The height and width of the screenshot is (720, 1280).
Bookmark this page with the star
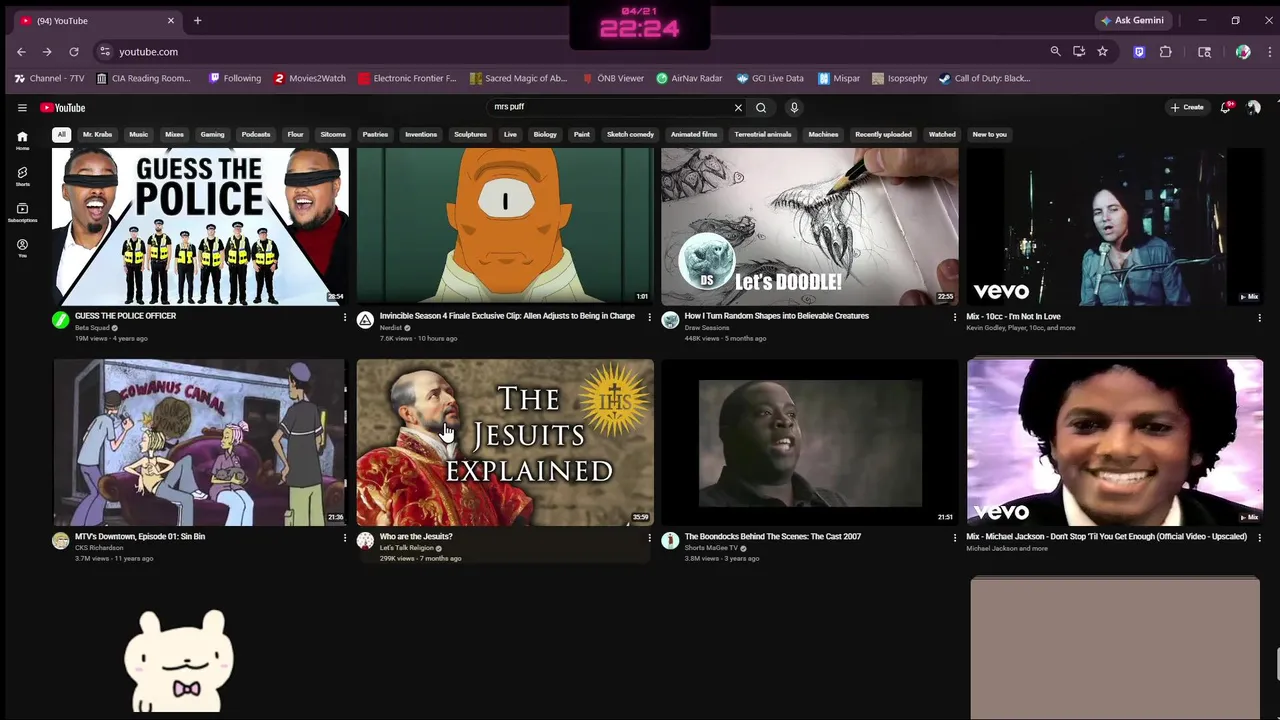pyautogui.click(x=1102, y=51)
